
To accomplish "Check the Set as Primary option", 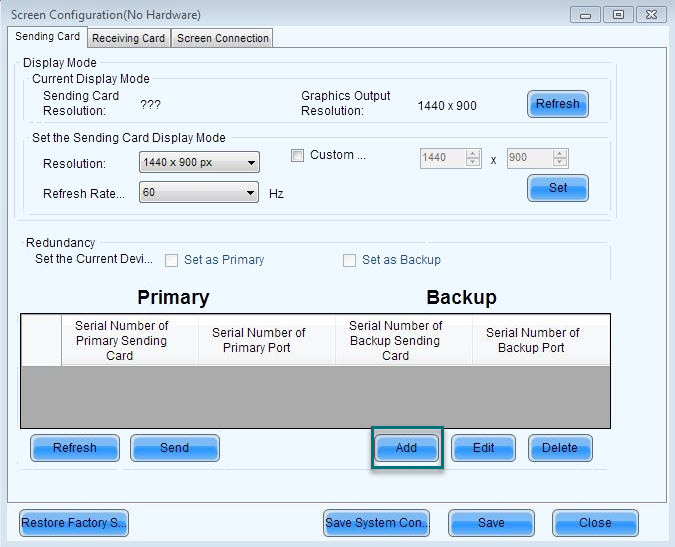I will (x=172, y=260).
